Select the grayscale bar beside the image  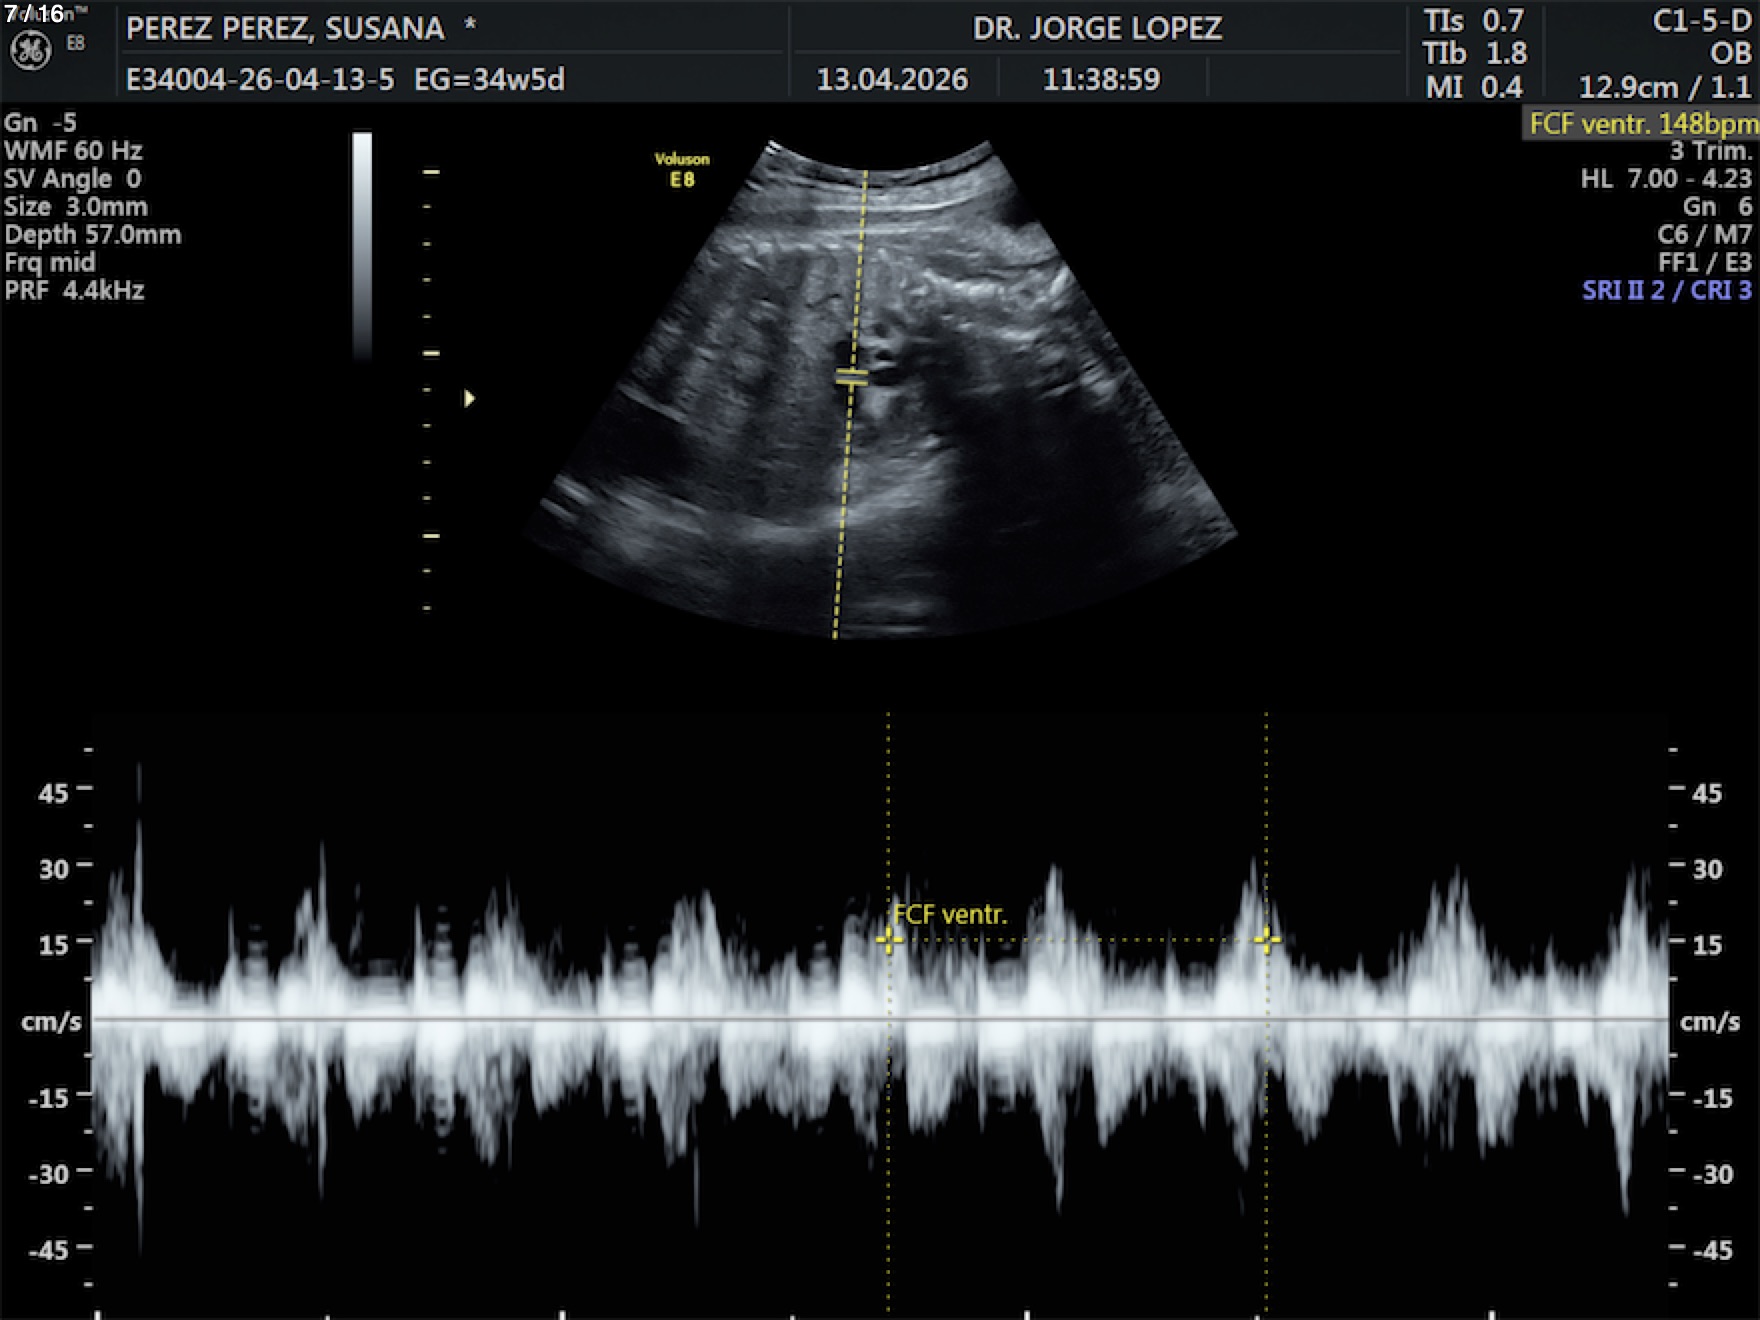click(362, 245)
